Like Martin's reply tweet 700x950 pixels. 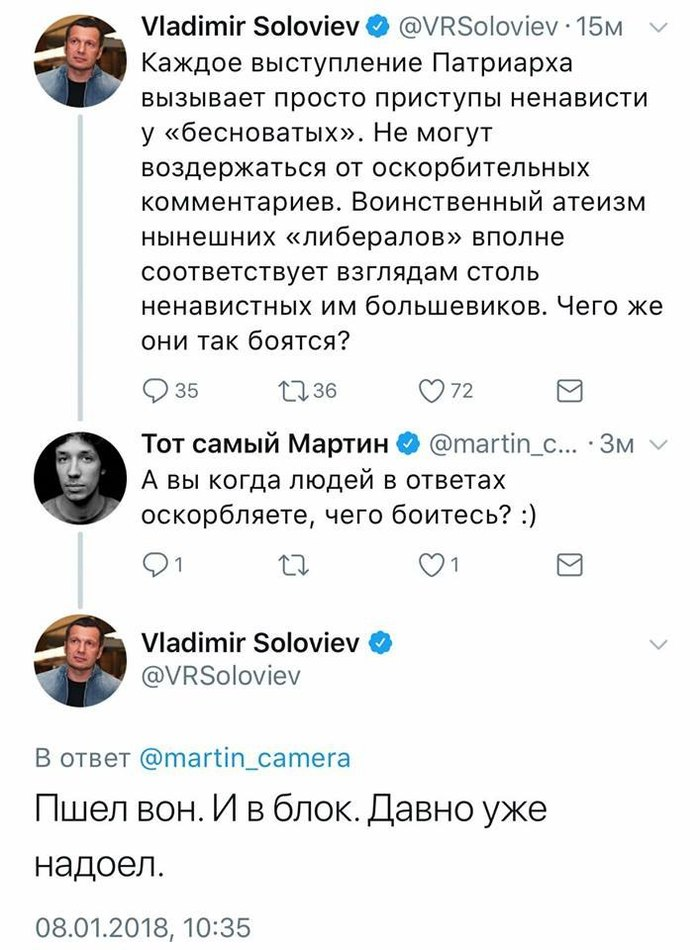point(431,566)
